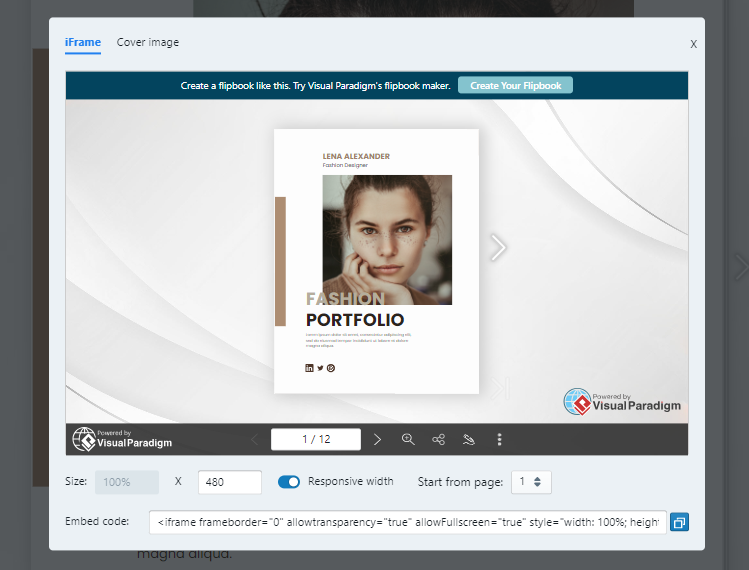This screenshot has height=570, width=749.
Task: Click the Powered by Visual Paradigm watermark logo
Action: [622, 401]
